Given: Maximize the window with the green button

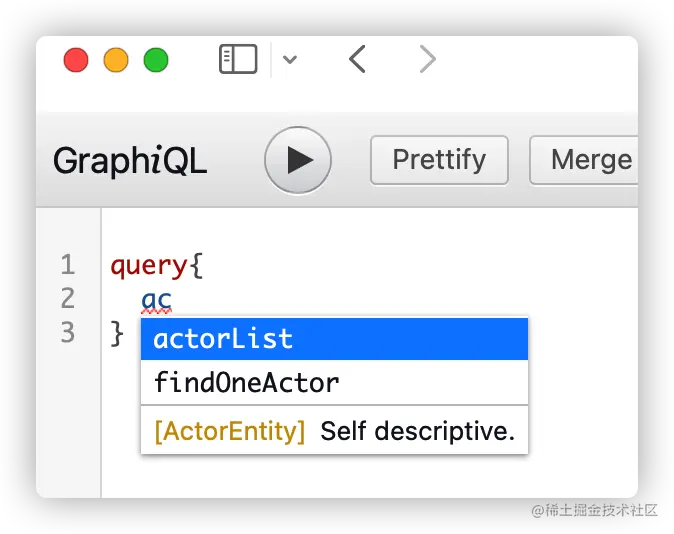Looking at the screenshot, I should [x=156, y=60].
